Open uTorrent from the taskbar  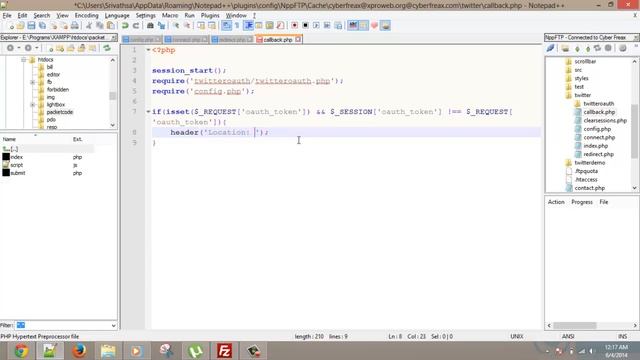pyautogui.click(x=195, y=351)
